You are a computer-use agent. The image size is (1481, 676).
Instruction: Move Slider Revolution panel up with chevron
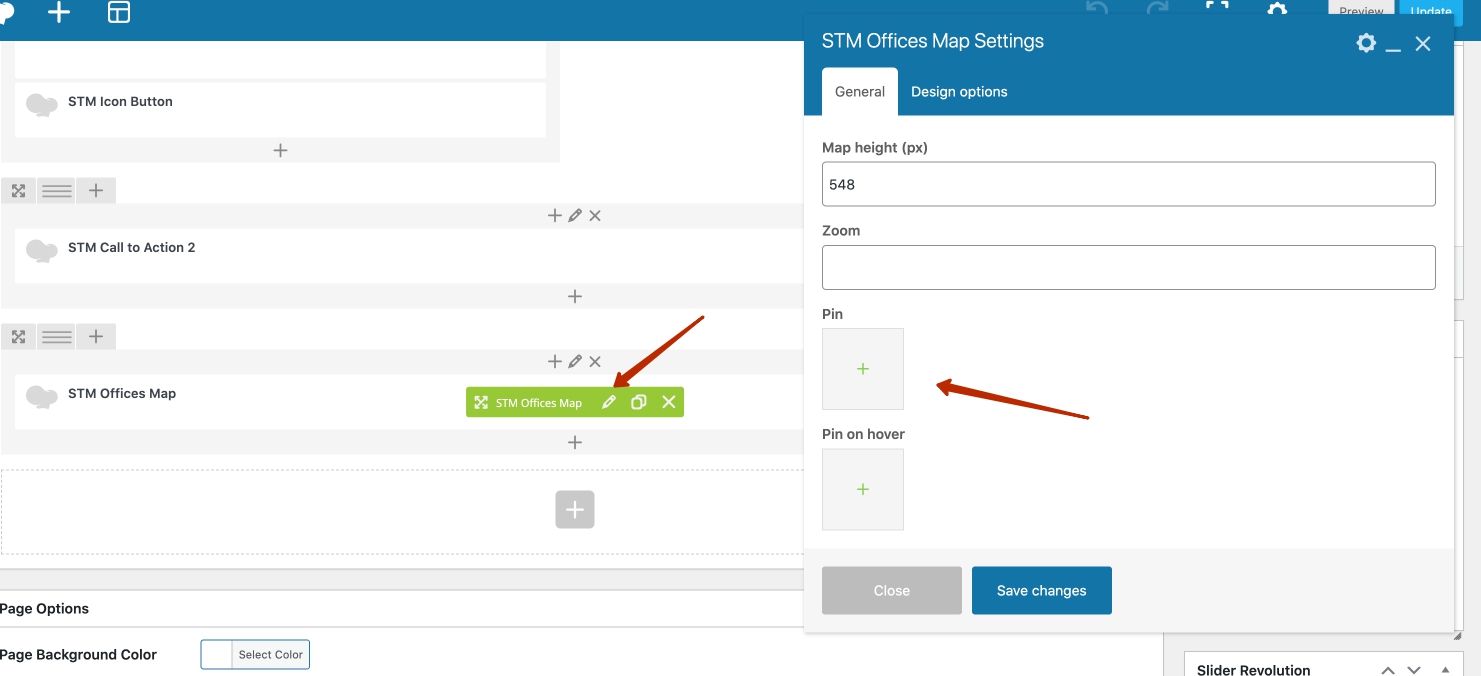[x=1389, y=670]
